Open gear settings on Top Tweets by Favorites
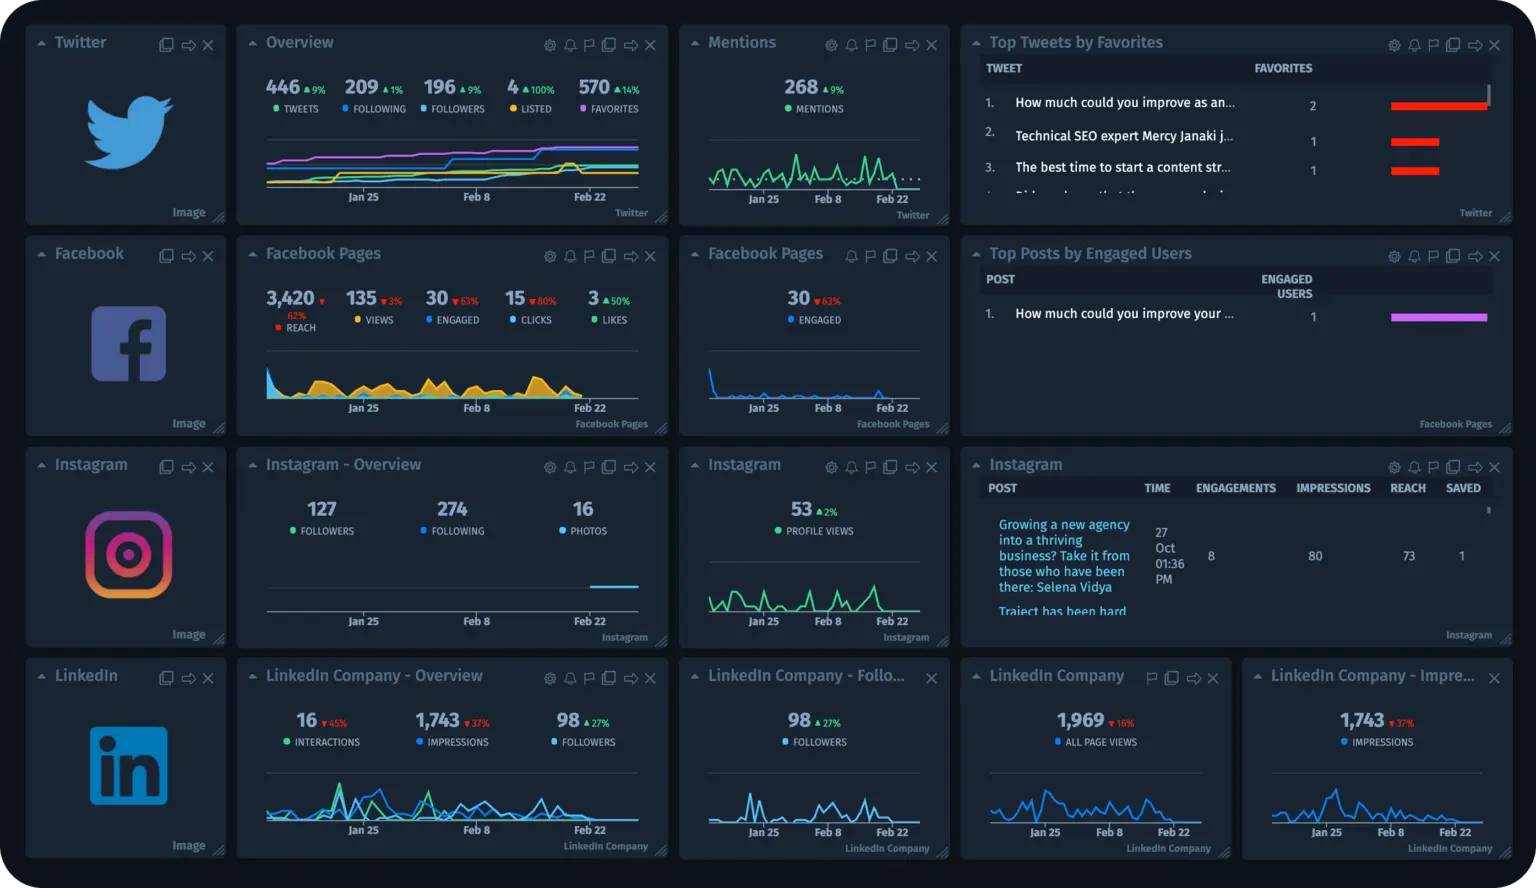 coord(1394,45)
